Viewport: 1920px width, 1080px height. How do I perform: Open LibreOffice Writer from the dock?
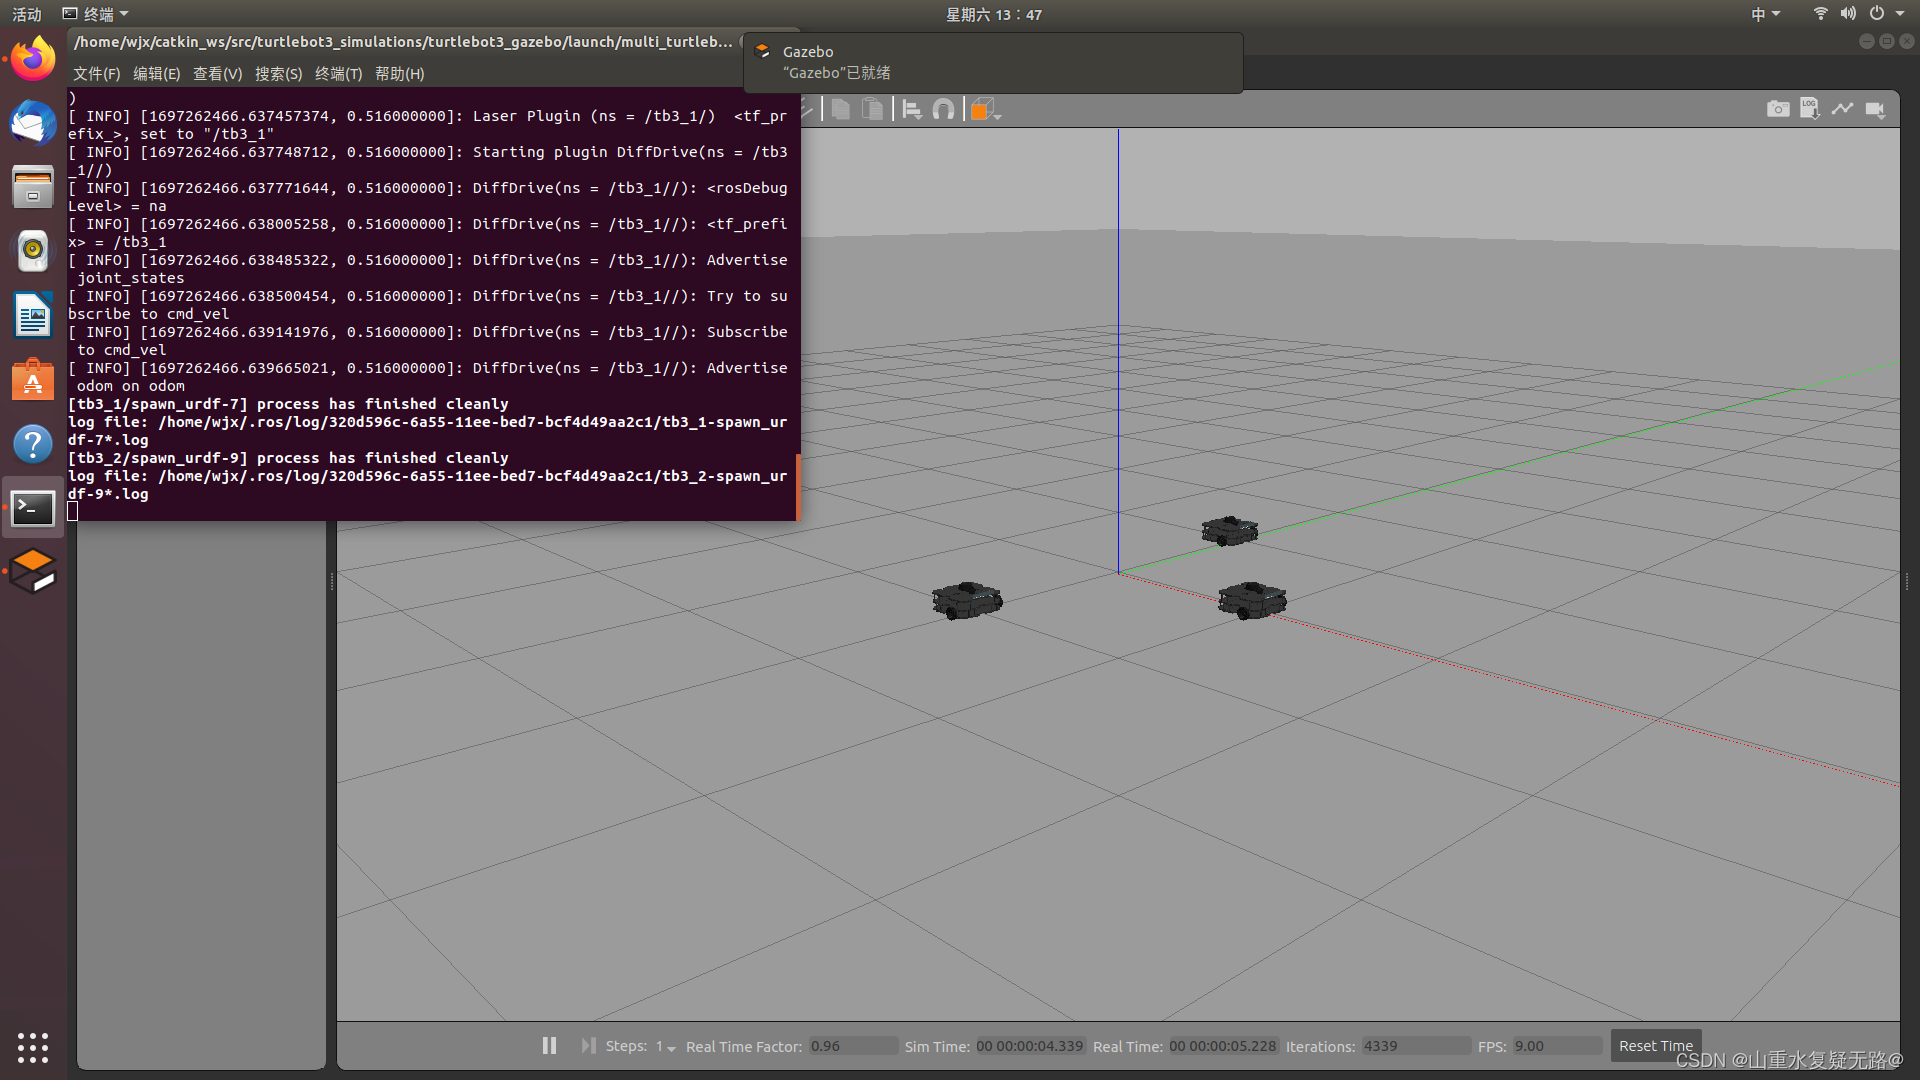[x=33, y=315]
